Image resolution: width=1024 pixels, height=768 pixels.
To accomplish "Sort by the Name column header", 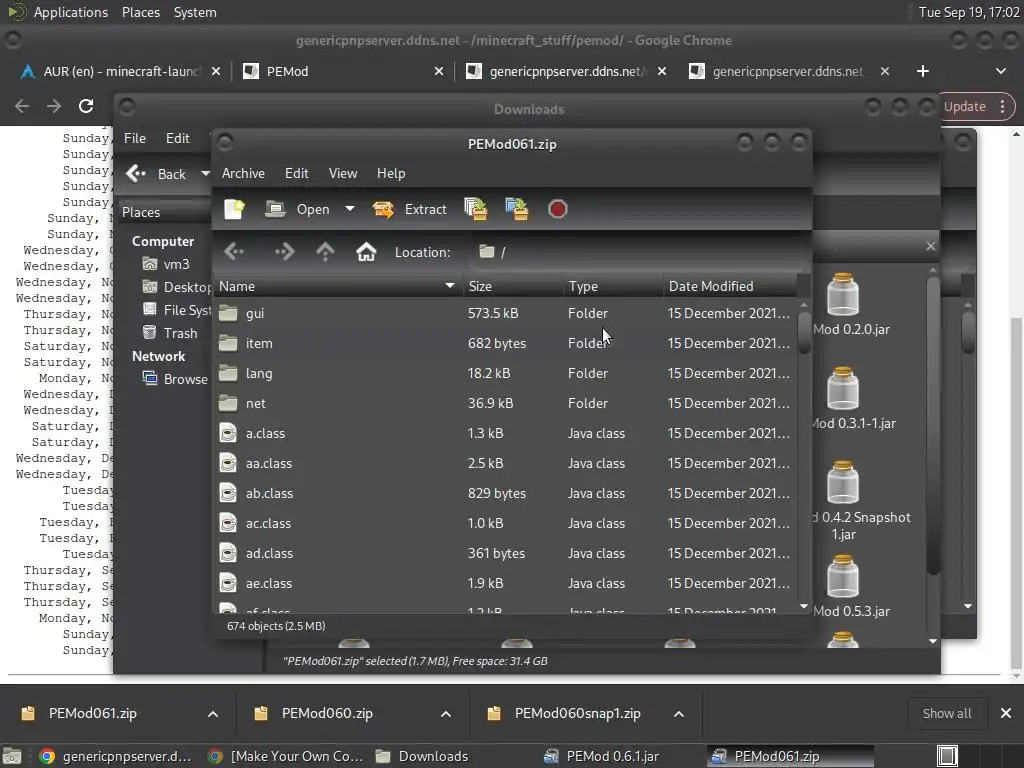I will pyautogui.click(x=338, y=286).
